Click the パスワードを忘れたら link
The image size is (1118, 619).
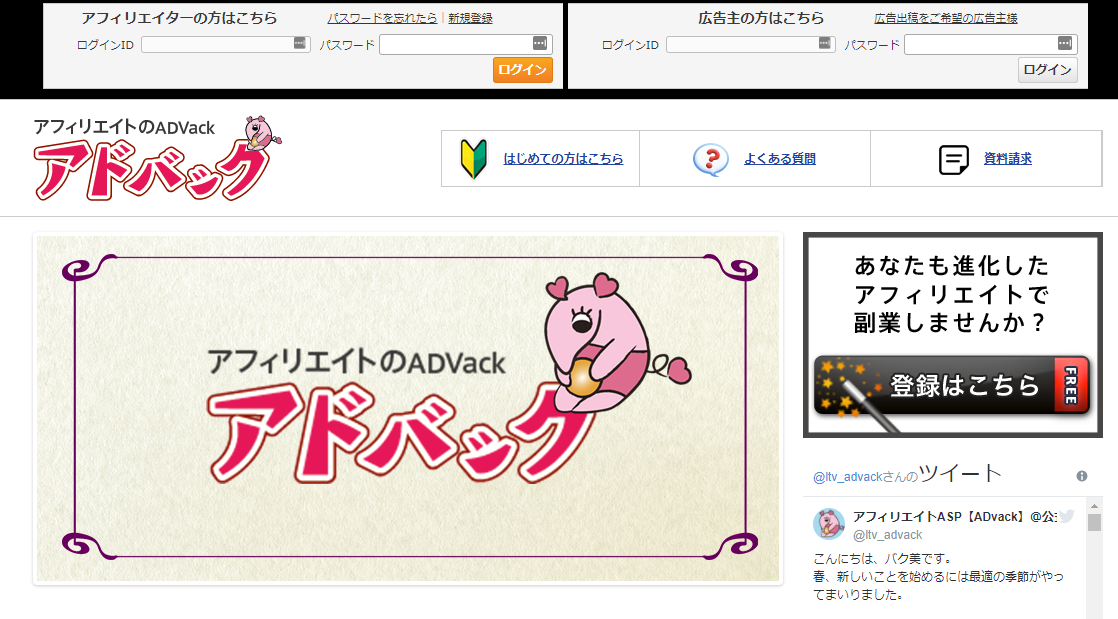pyautogui.click(x=382, y=18)
